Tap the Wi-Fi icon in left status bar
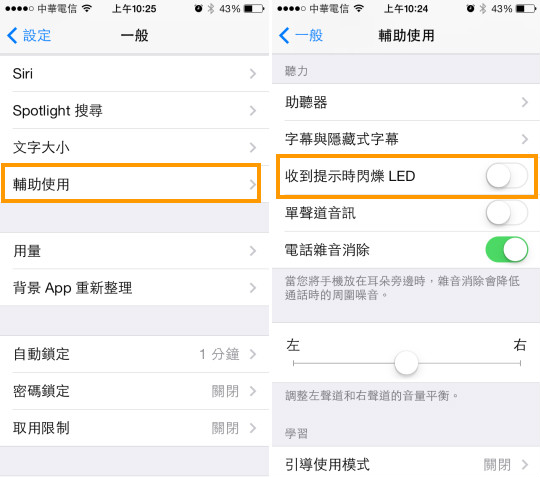 [x=87, y=9]
